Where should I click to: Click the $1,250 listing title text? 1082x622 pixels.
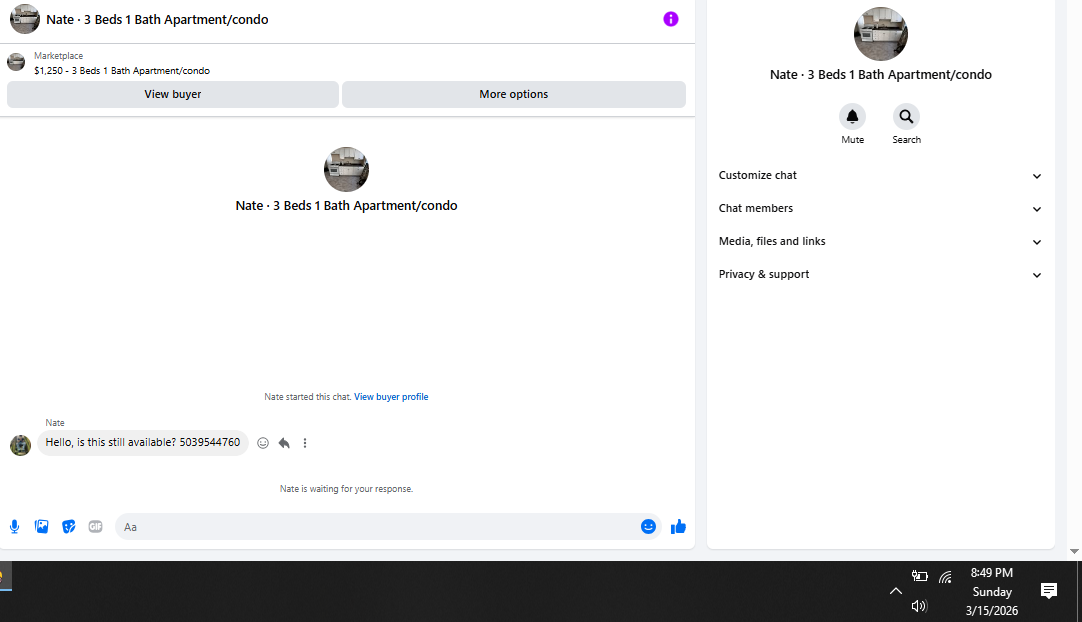[x=122, y=71]
